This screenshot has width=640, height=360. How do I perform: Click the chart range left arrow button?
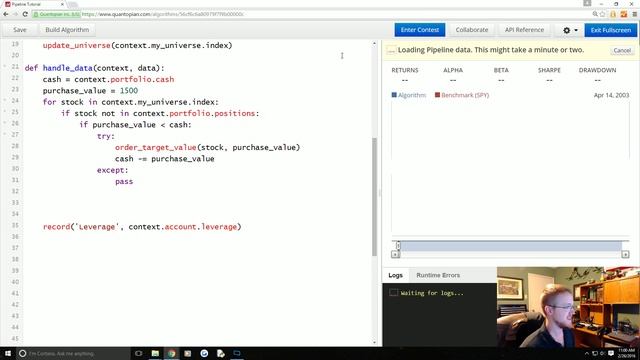coord(395,254)
